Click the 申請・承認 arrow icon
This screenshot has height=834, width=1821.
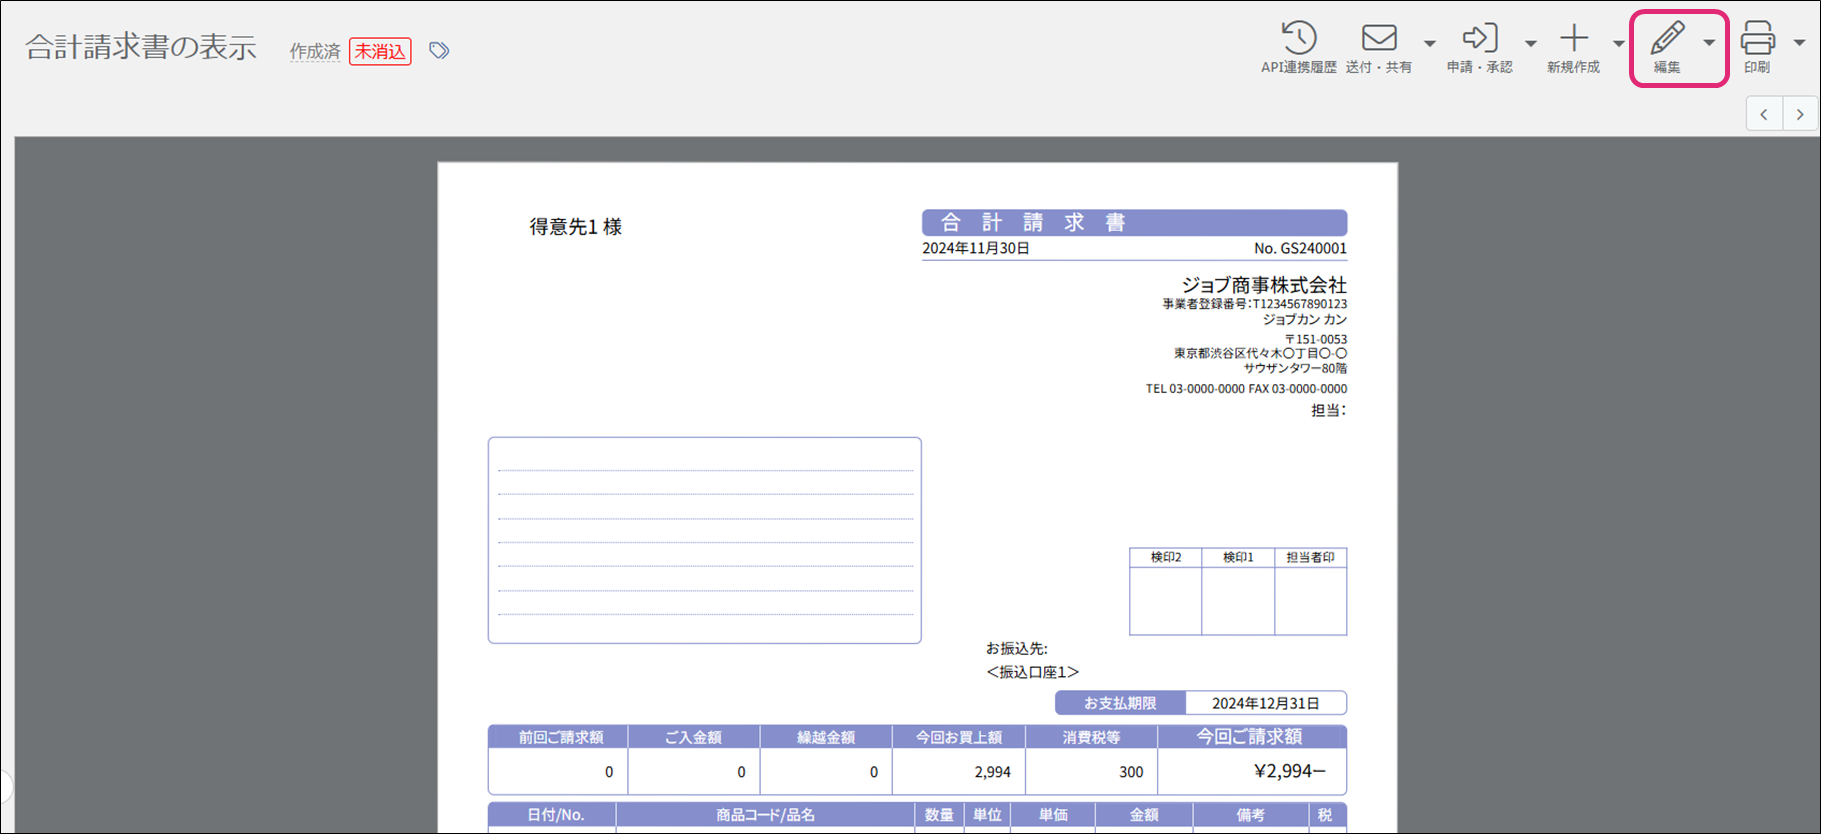1479,39
